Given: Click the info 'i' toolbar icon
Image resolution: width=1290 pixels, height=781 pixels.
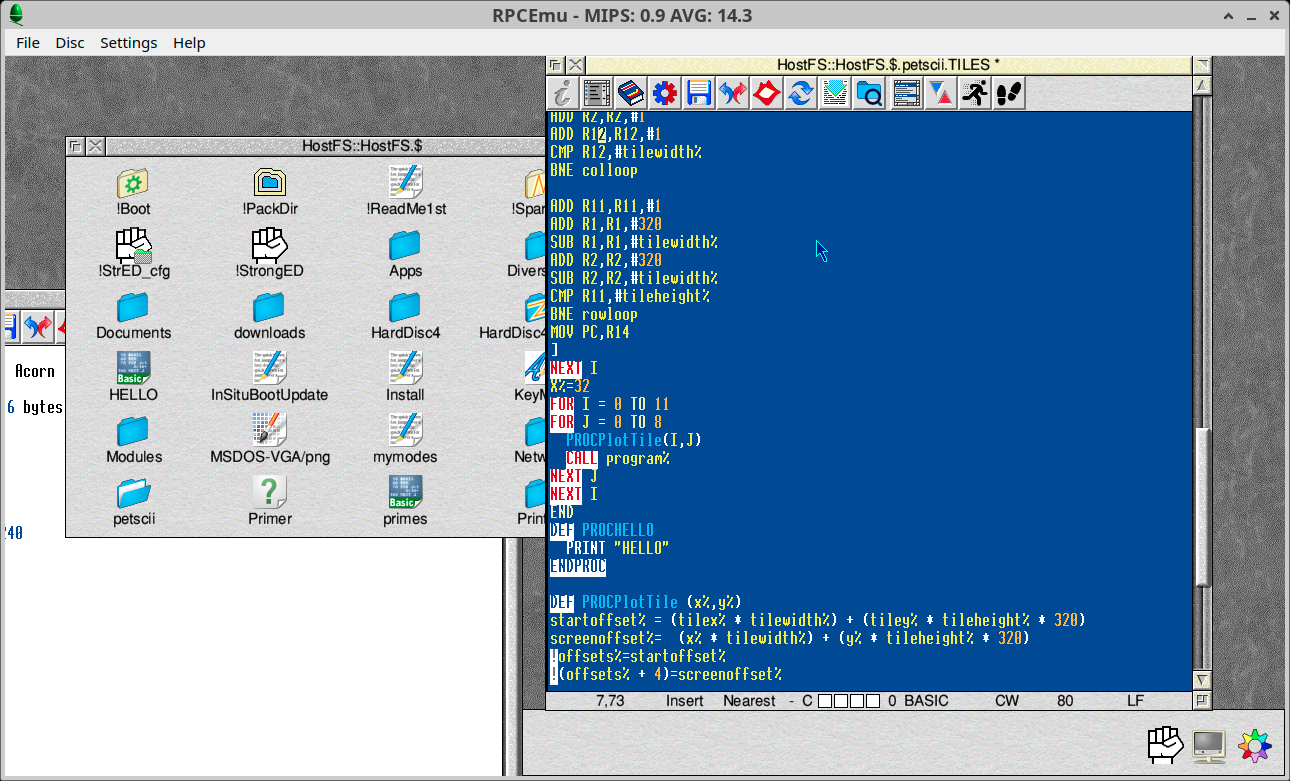Looking at the screenshot, I should tap(563, 93).
